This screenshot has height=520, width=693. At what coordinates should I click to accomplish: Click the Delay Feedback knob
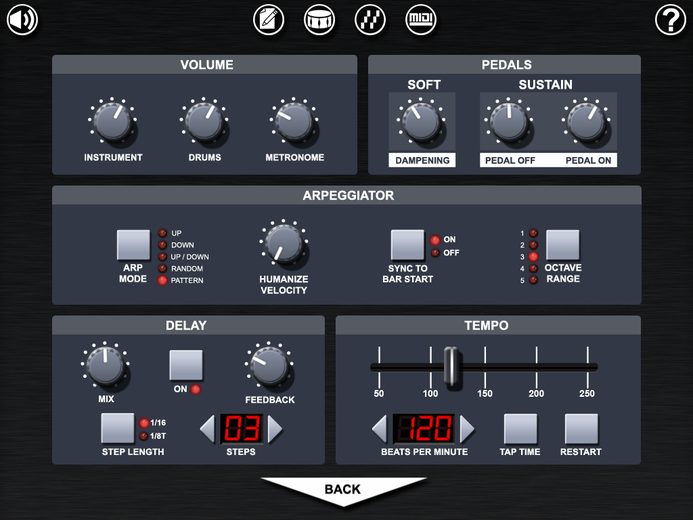point(269,366)
